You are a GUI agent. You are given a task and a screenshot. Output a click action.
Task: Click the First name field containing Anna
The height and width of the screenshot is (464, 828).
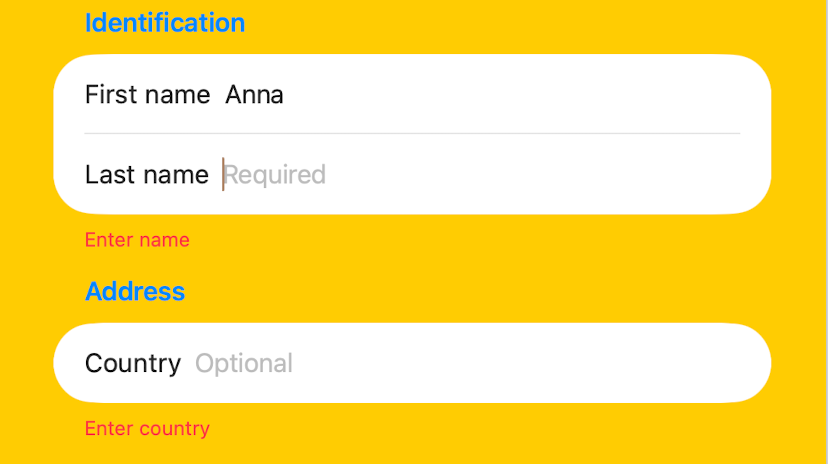tap(412, 94)
